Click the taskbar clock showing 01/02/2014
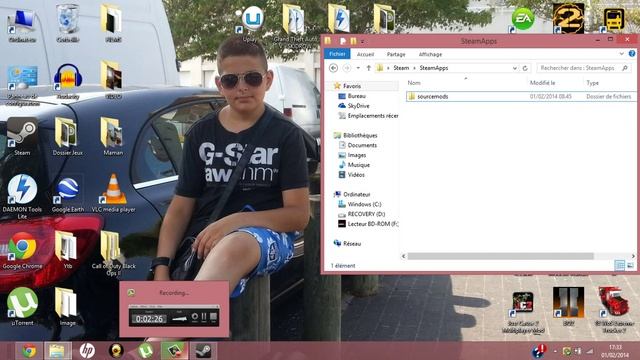 click(x=615, y=351)
